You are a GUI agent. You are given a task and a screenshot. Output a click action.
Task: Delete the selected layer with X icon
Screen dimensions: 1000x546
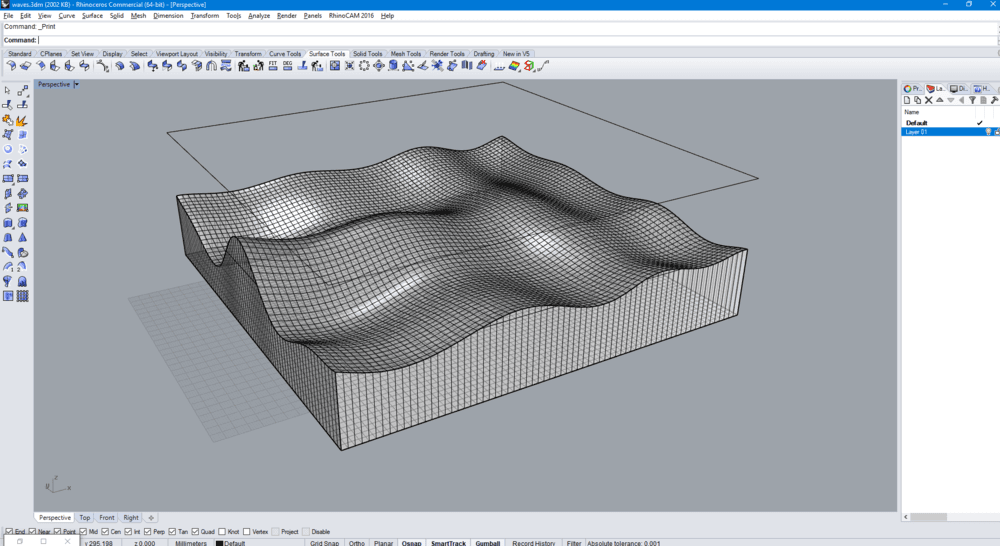929,100
